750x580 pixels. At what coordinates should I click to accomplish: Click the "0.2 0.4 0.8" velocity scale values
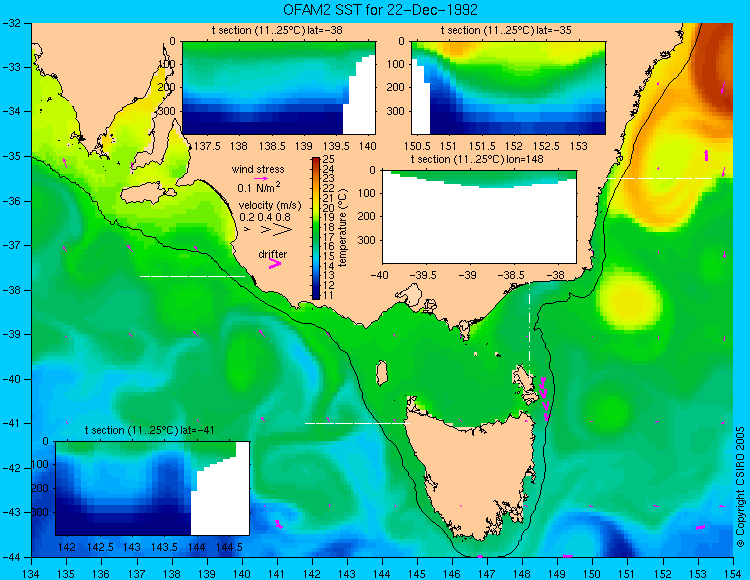[265, 217]
